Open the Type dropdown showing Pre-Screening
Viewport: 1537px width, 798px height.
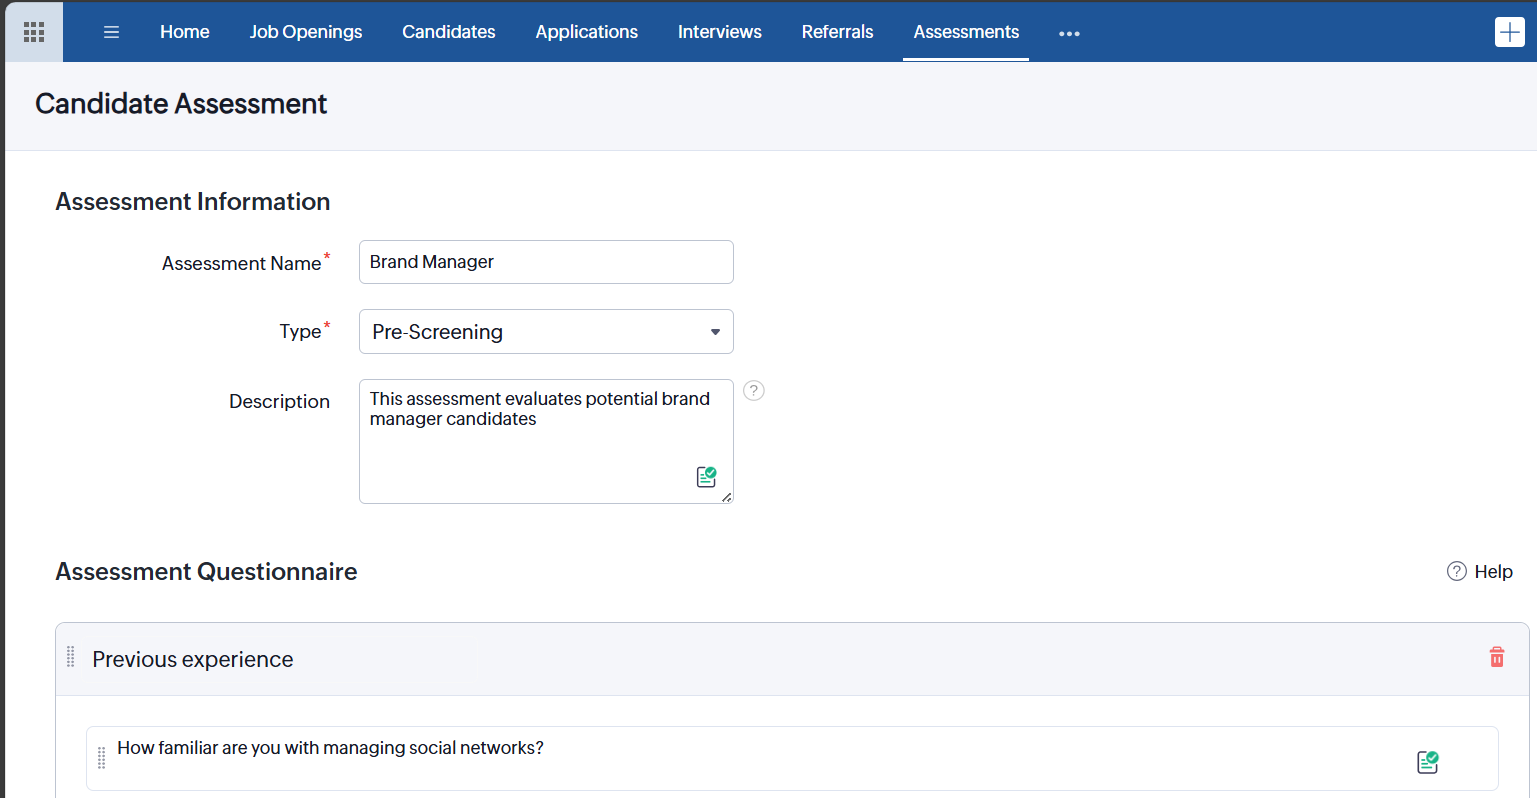click(546, 332)
